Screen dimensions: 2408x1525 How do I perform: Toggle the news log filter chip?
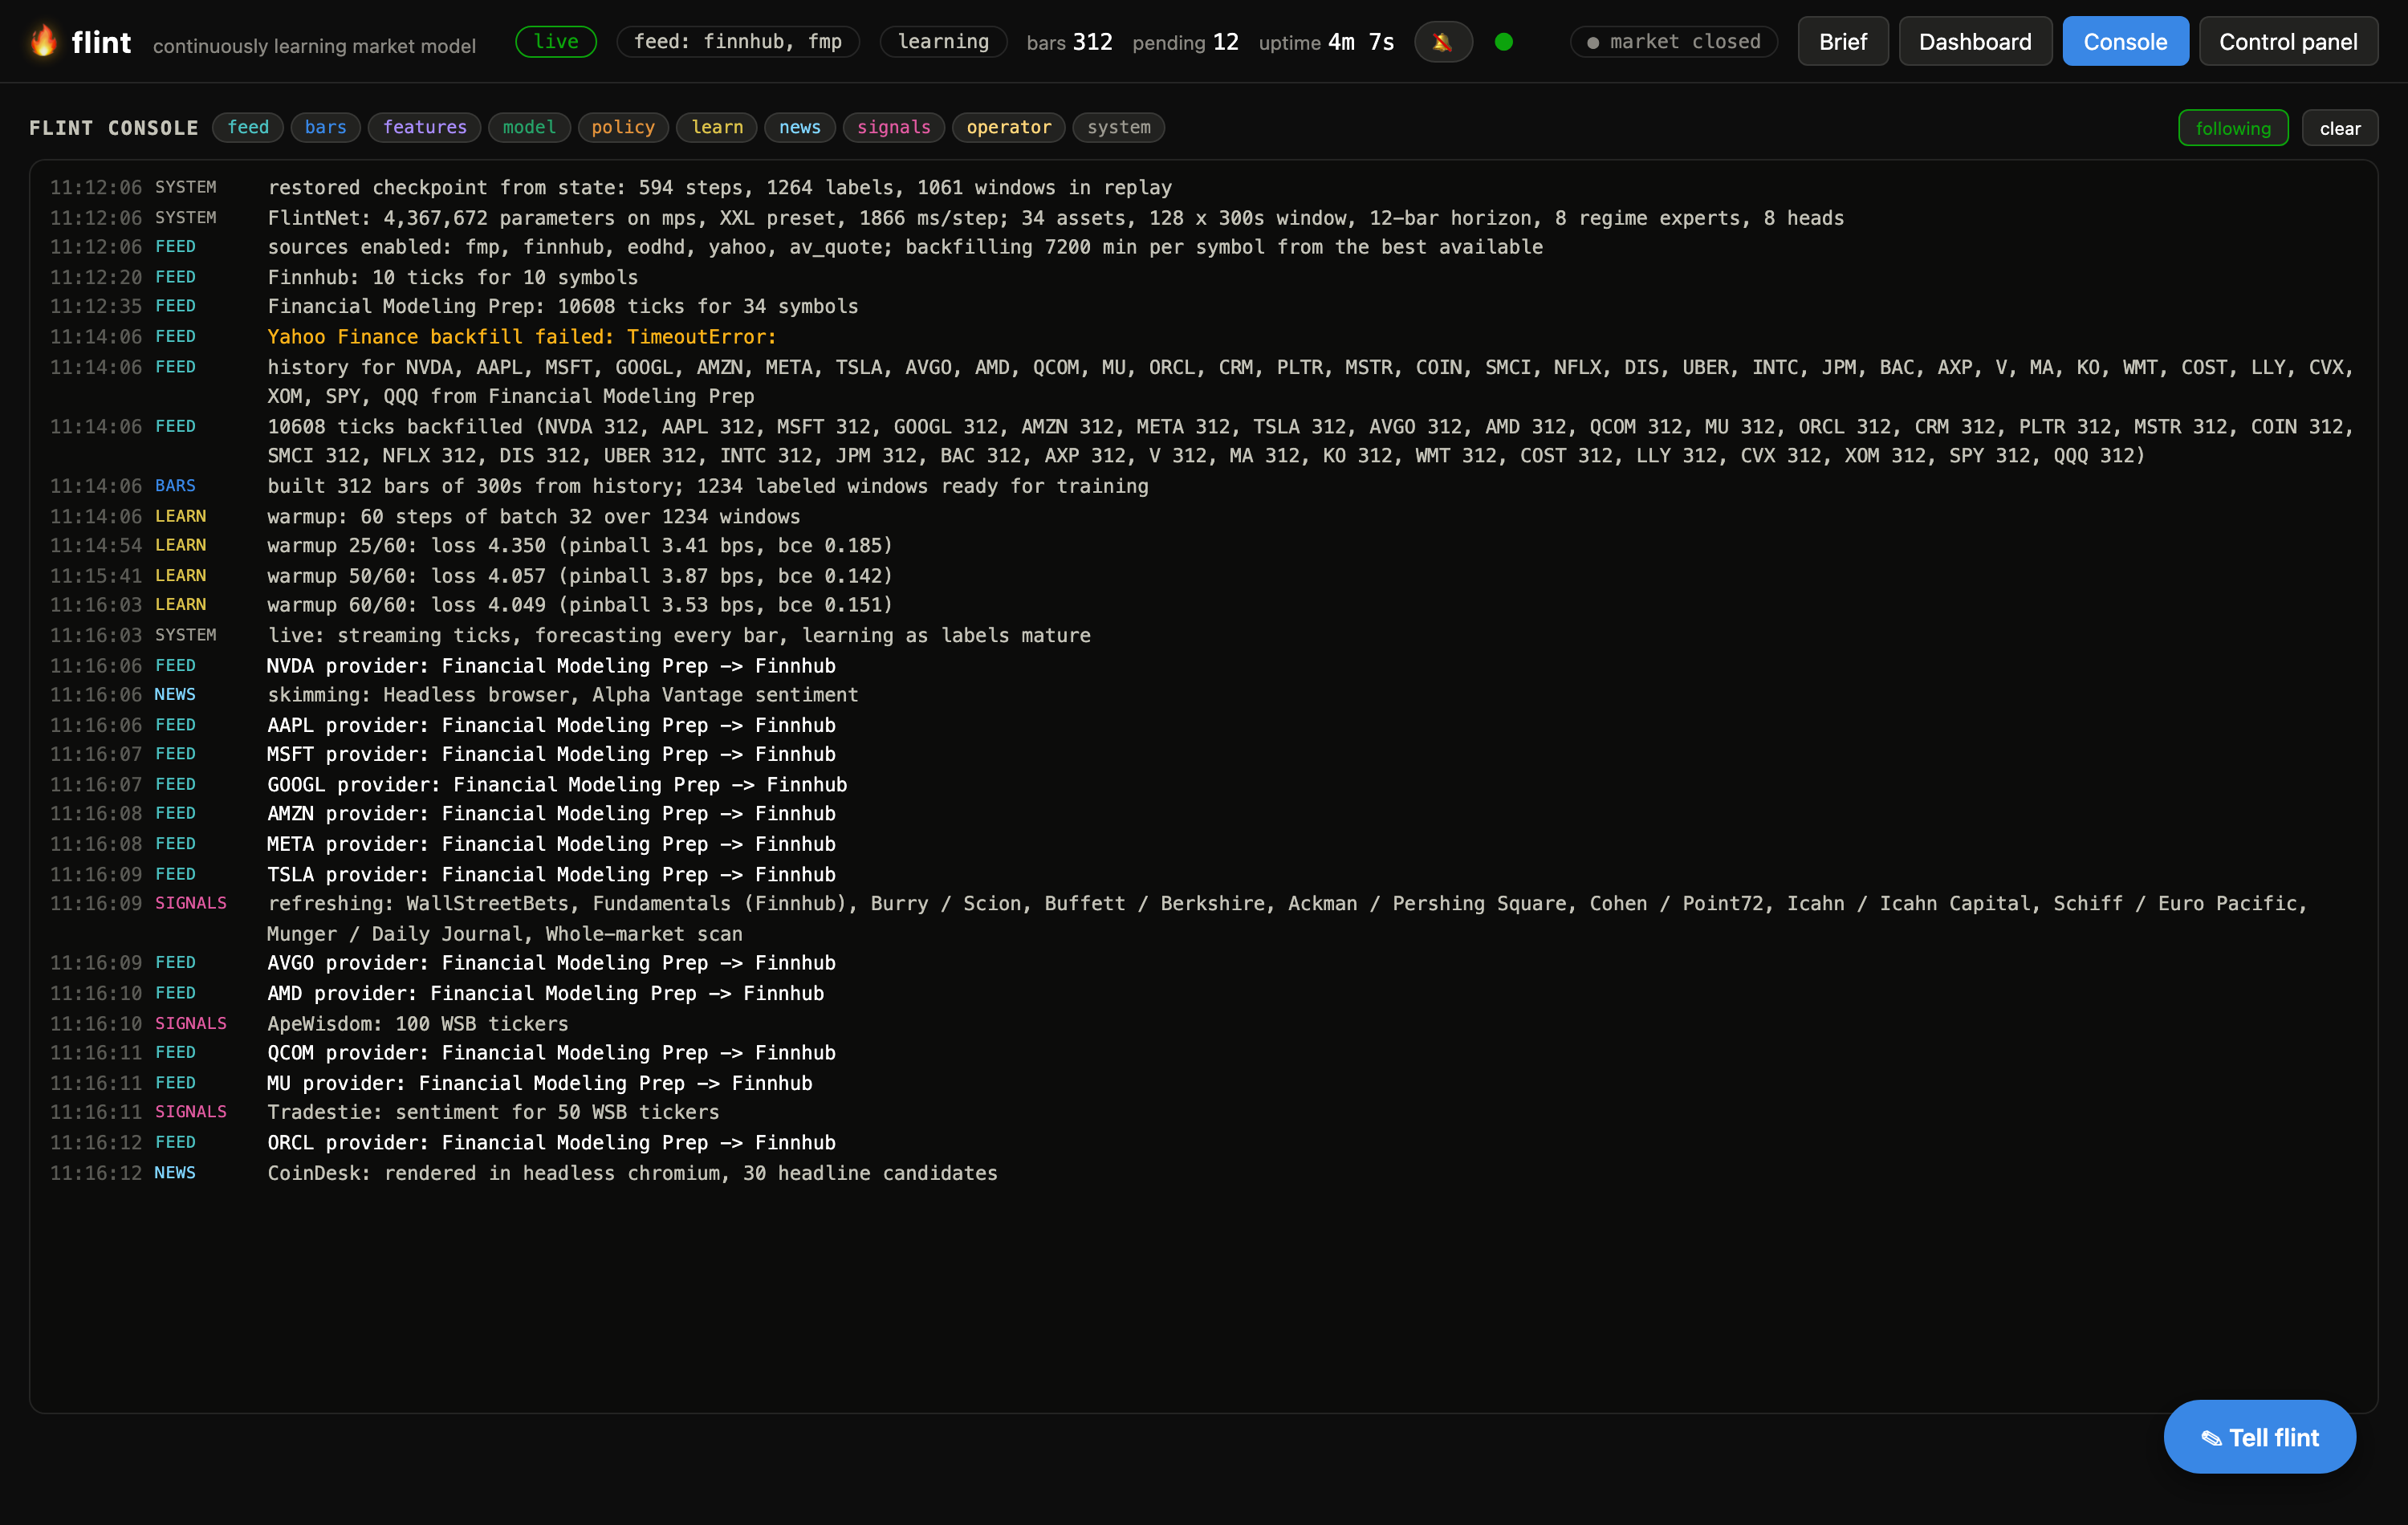[x=800, y=127]
